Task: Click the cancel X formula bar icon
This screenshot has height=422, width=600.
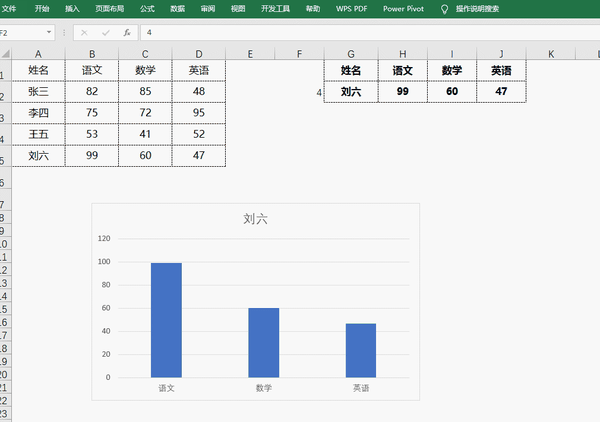Action: pyautogui.click(x=84, y=33)
